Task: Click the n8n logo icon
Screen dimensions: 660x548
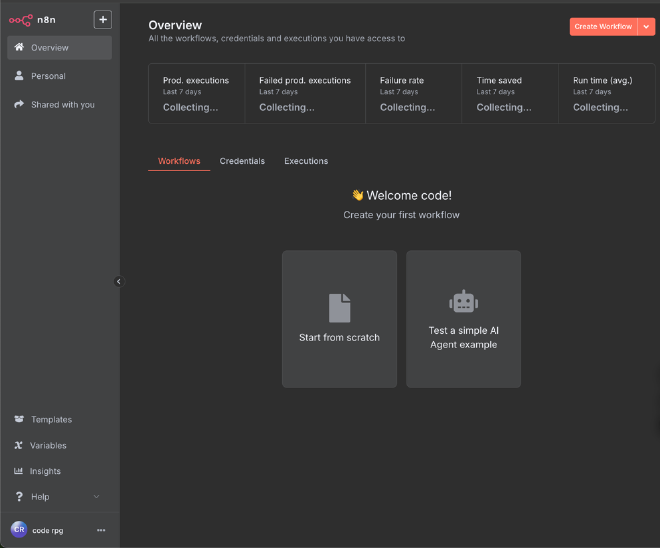Action: (x=21, y=20)
